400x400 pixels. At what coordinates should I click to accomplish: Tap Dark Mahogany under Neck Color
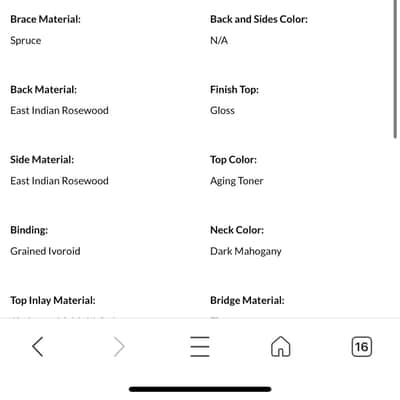click(x=246, y=251)
